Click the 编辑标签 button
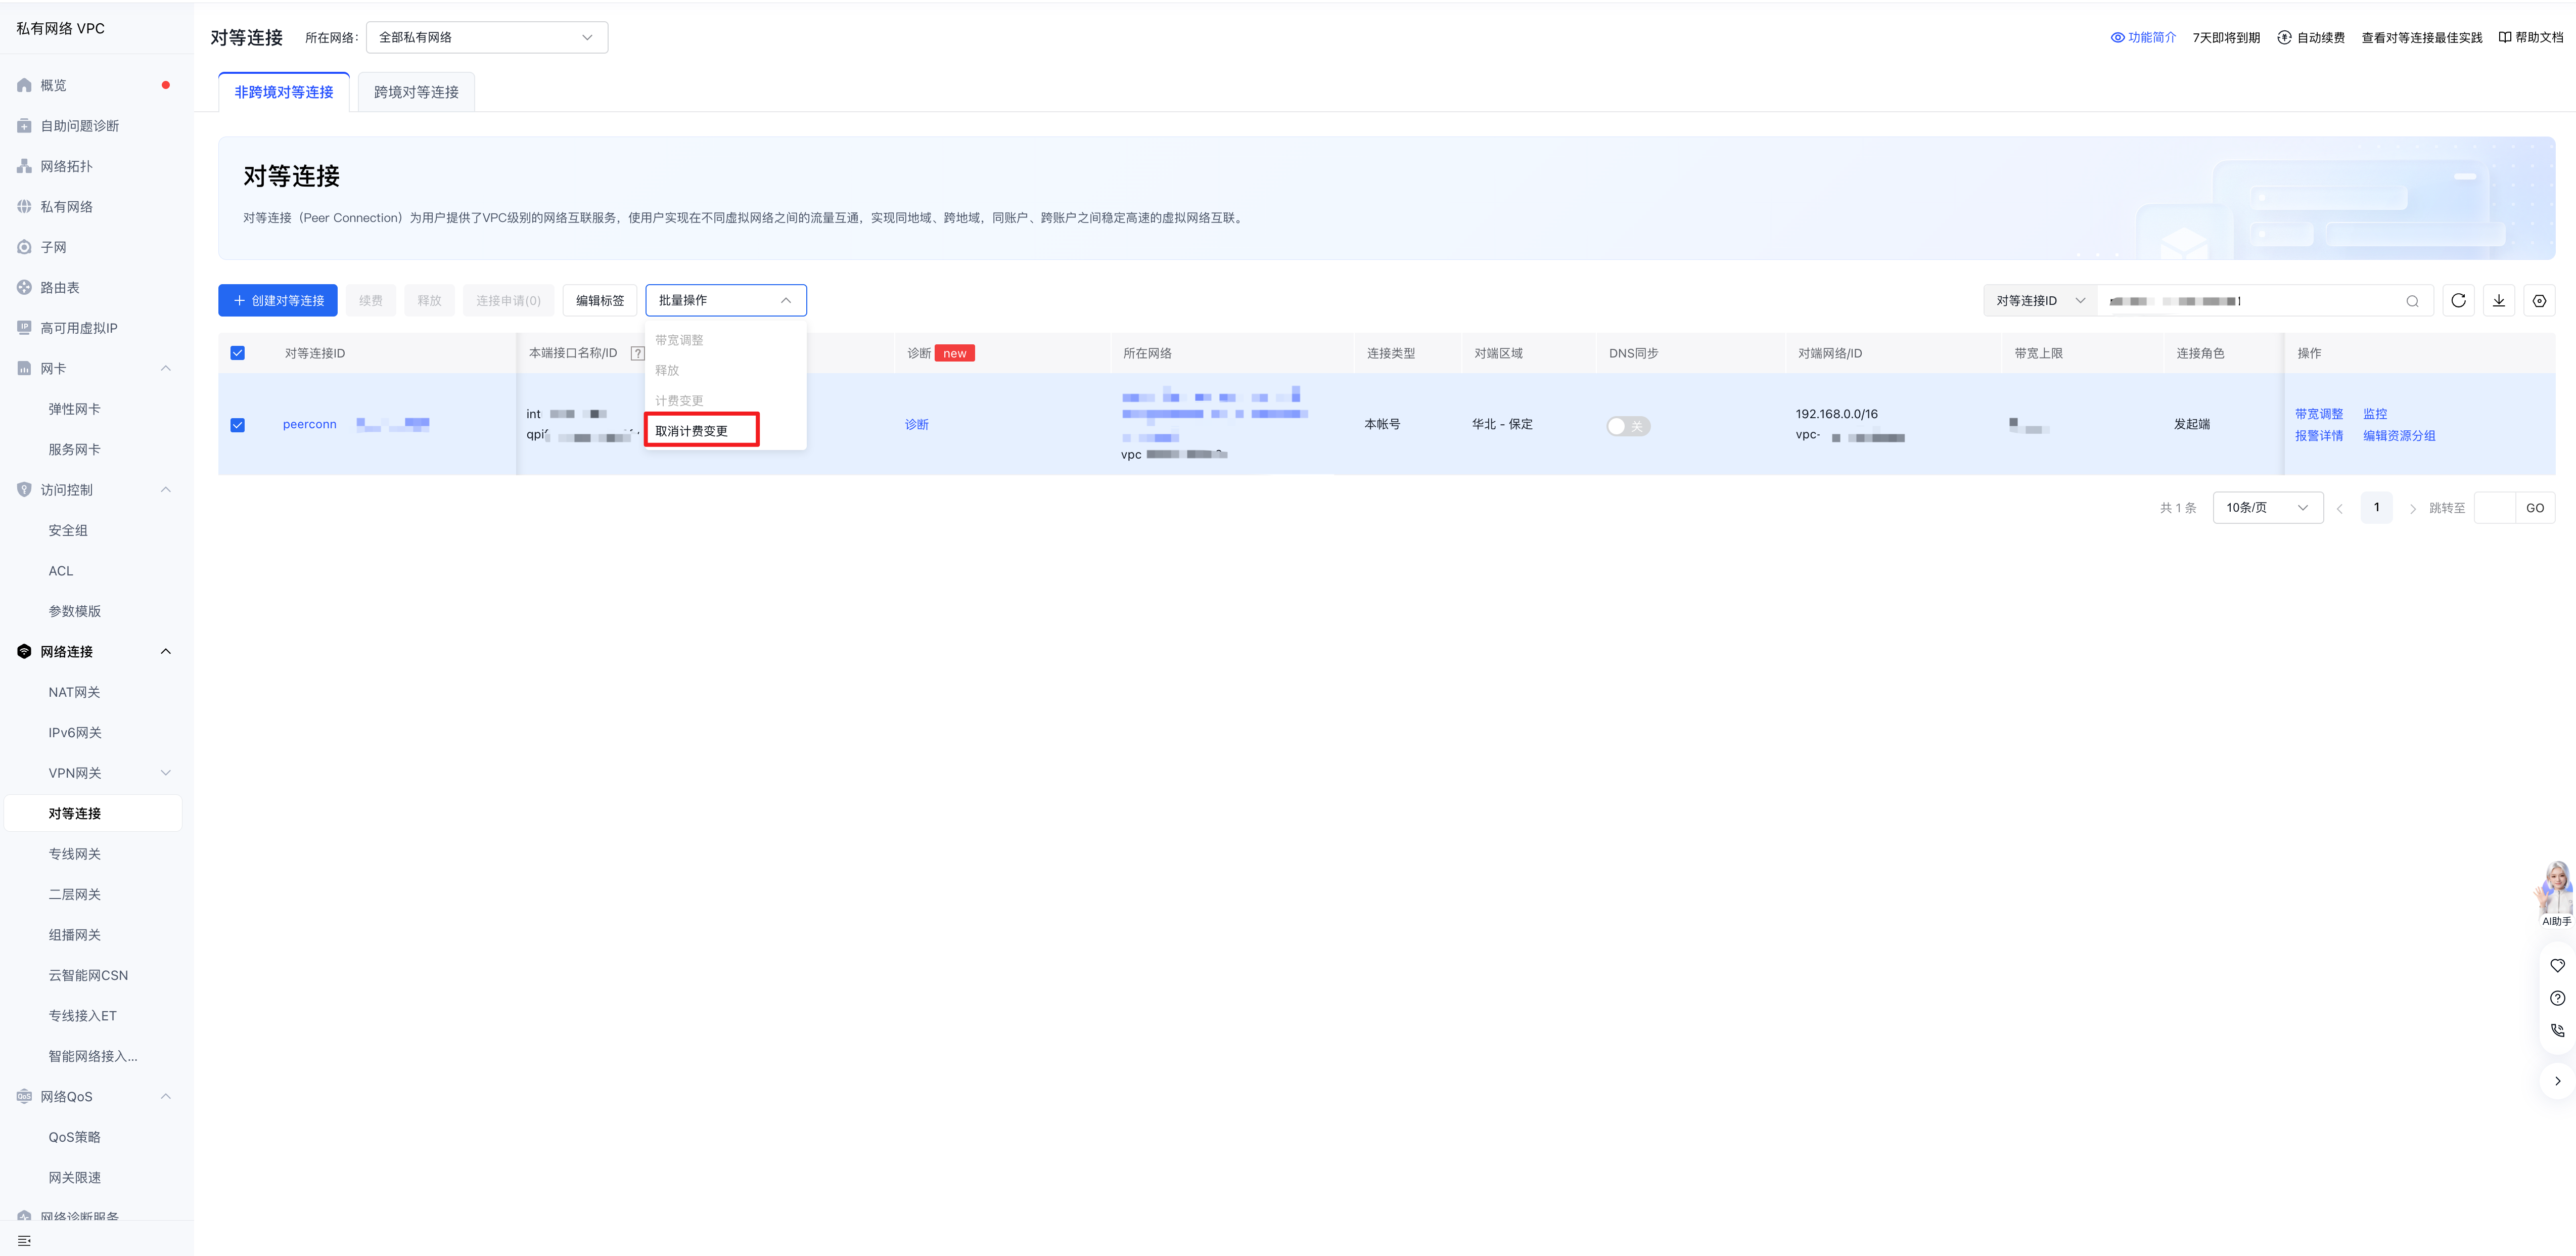The image size is (2576, 1256). pyautogui.click(x=600, y=300)
